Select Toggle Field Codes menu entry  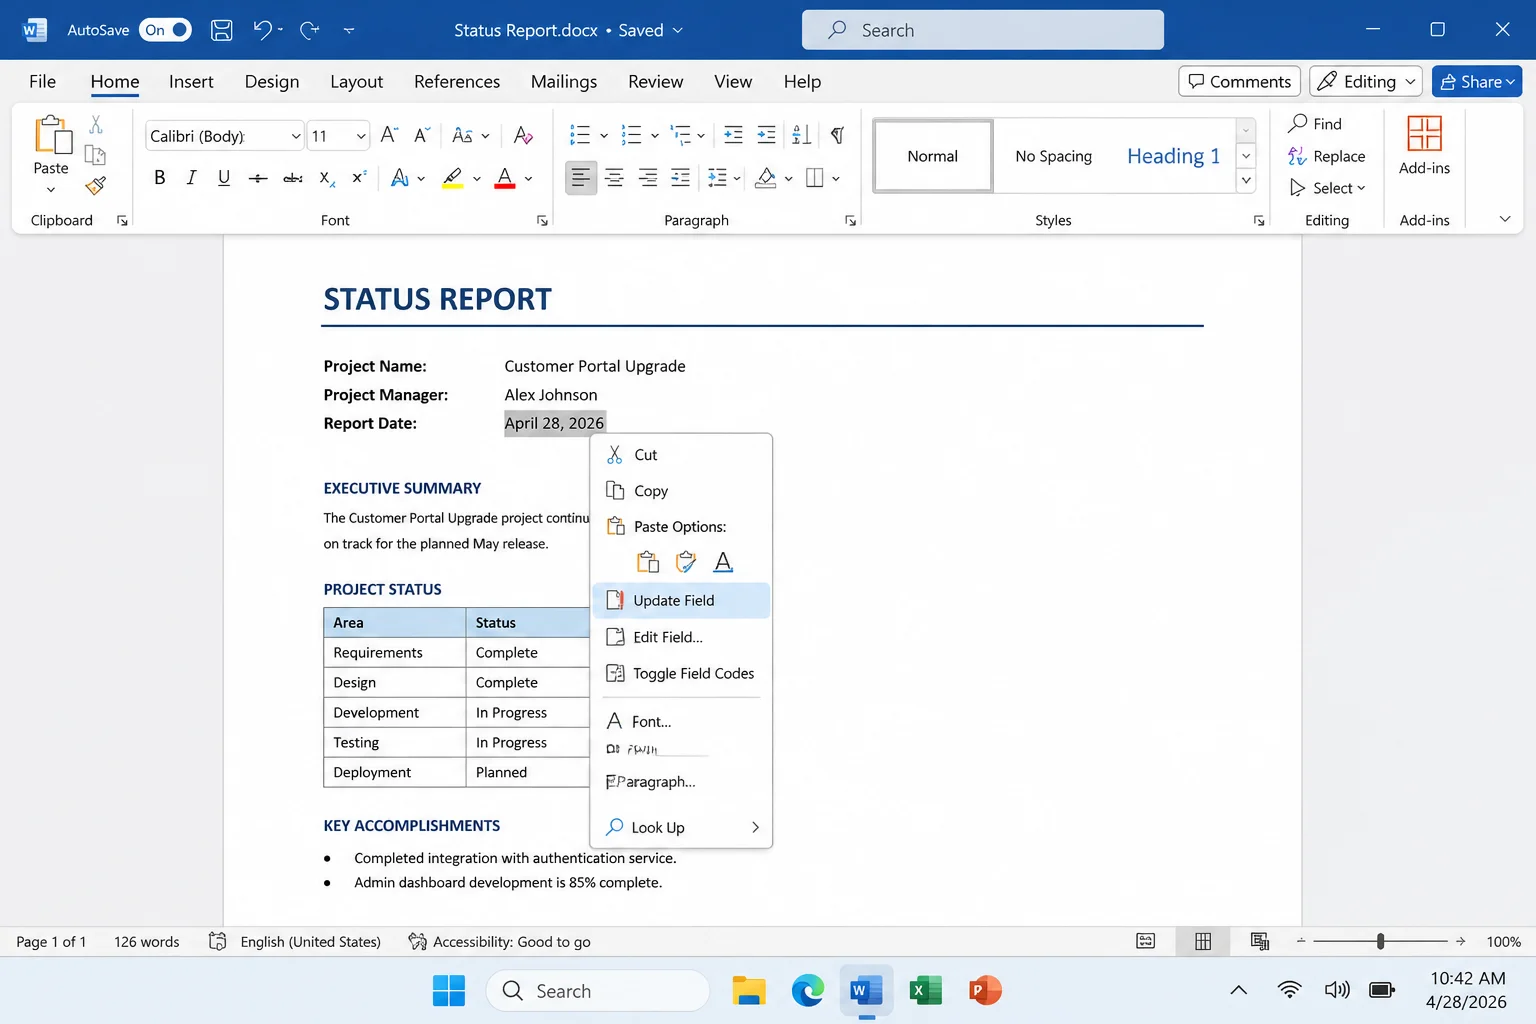point(681,673)
